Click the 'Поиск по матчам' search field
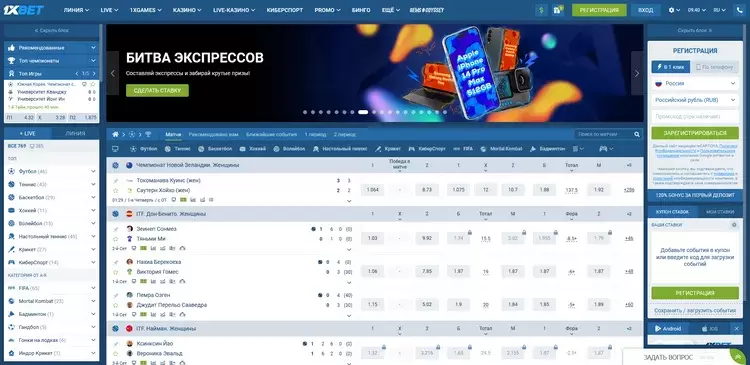 [604, 134]
